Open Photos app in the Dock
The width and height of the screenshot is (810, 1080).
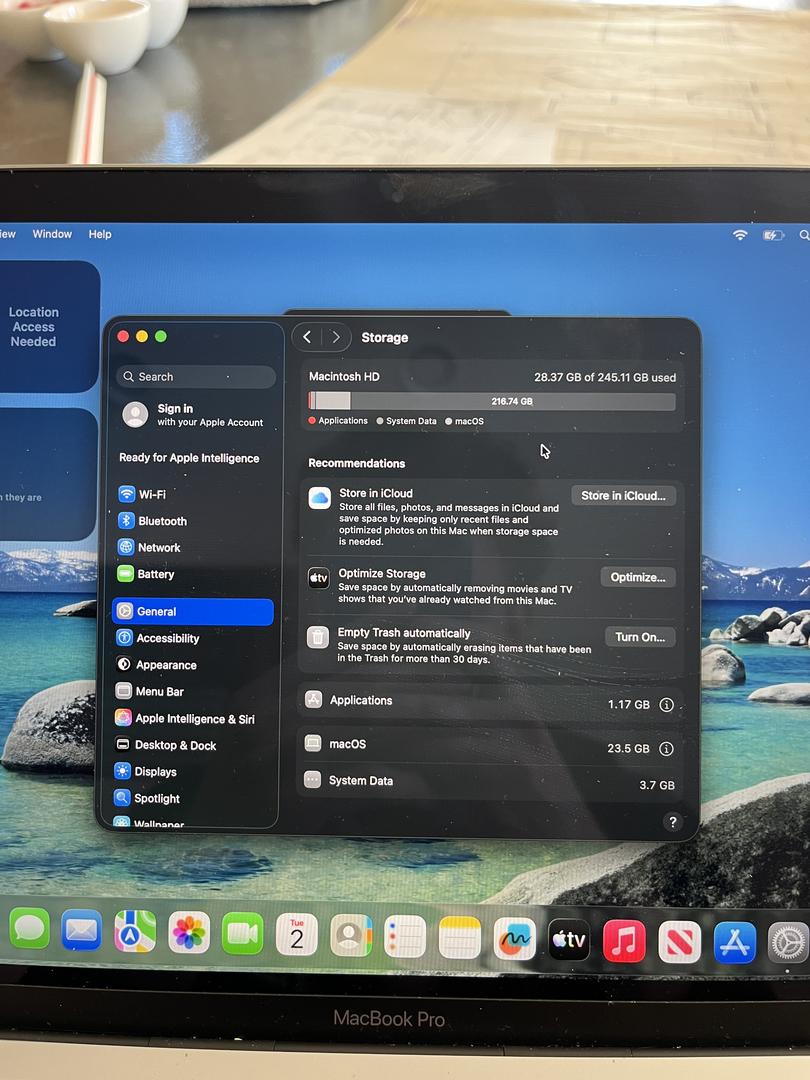[x=189, y=933]
